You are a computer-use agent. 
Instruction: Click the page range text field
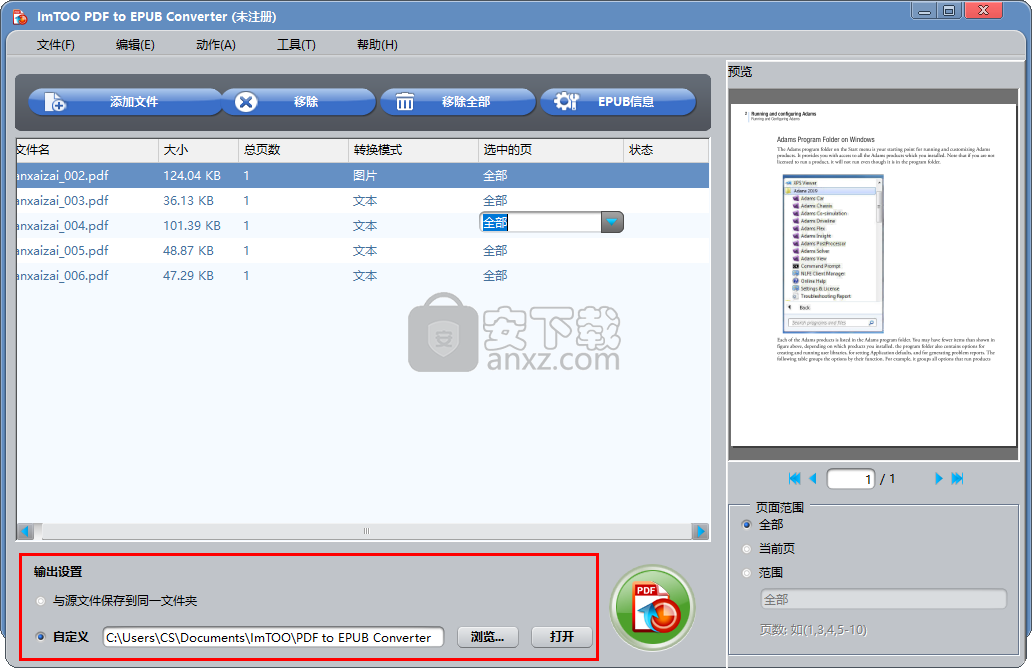pyautogui.click(x=883, y=600)
